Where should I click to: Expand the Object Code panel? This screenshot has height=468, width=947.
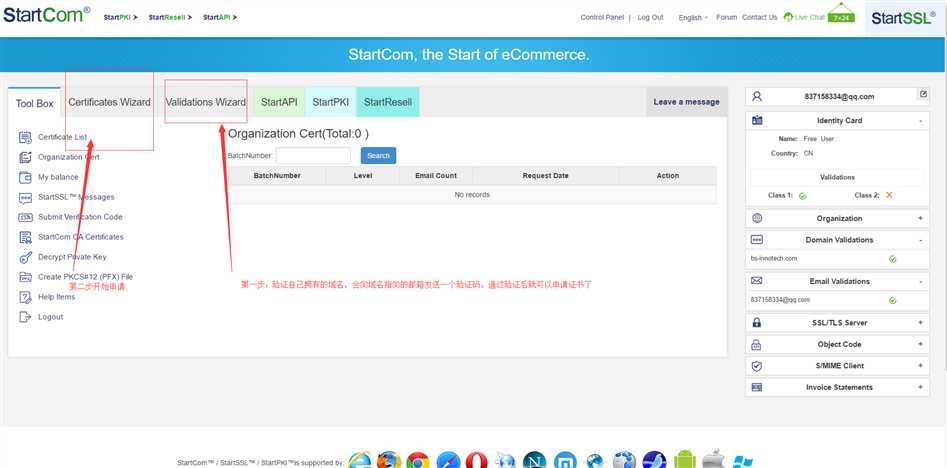click(x=920, y=344)
